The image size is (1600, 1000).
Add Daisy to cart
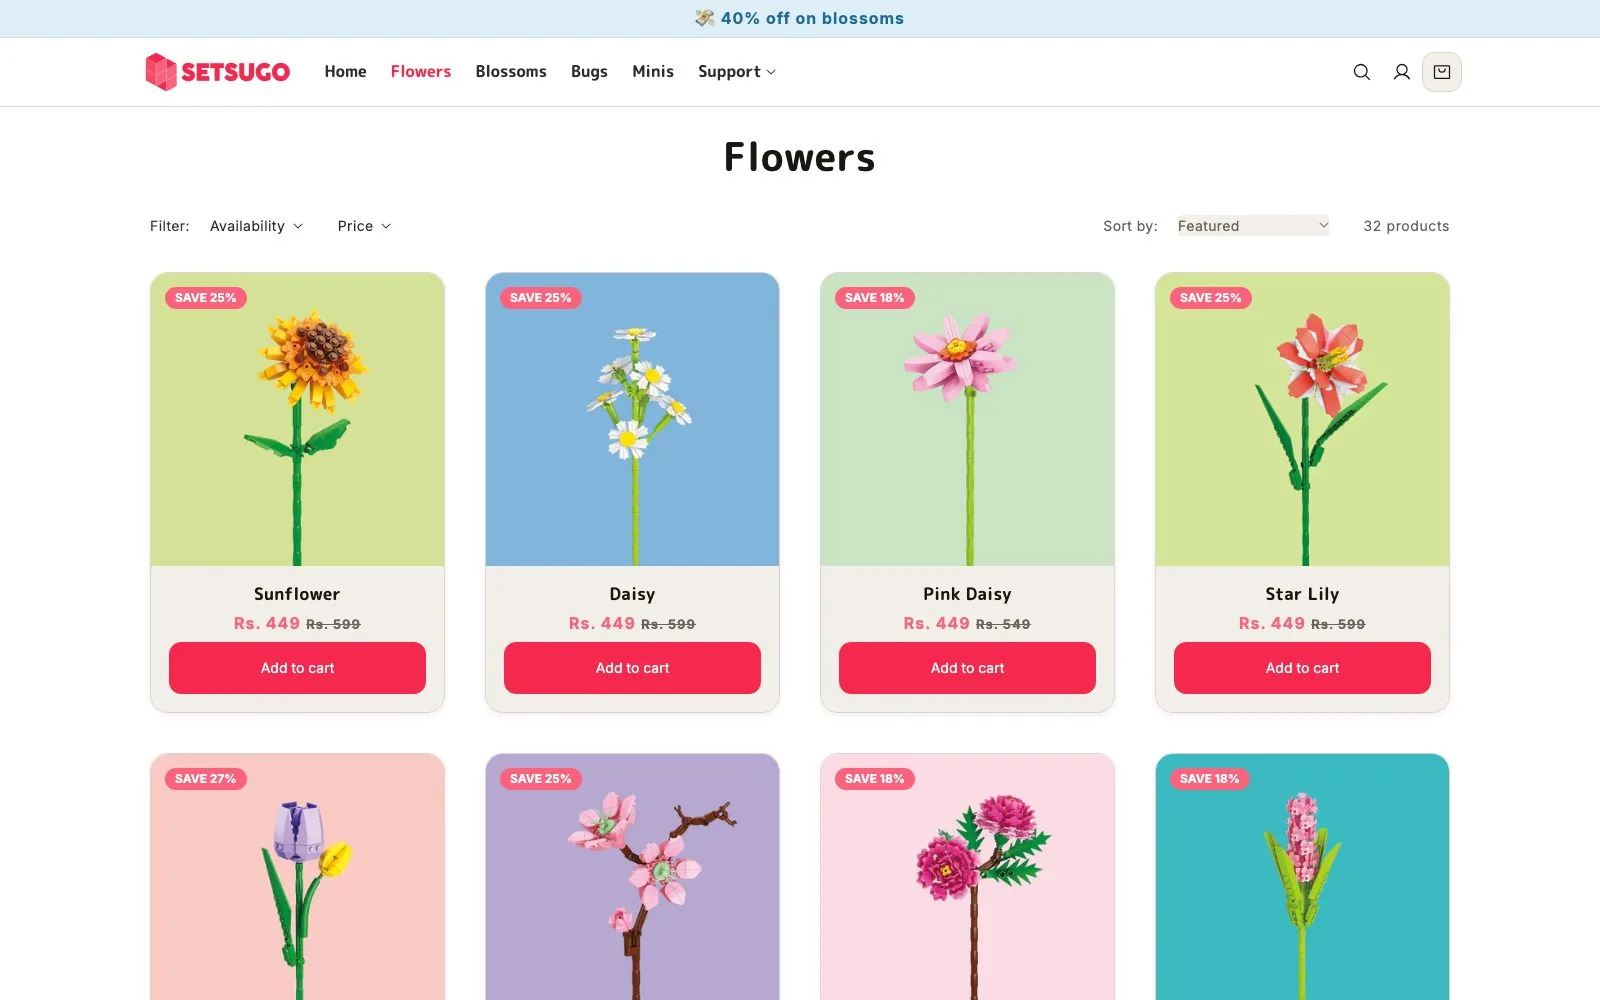632,668
